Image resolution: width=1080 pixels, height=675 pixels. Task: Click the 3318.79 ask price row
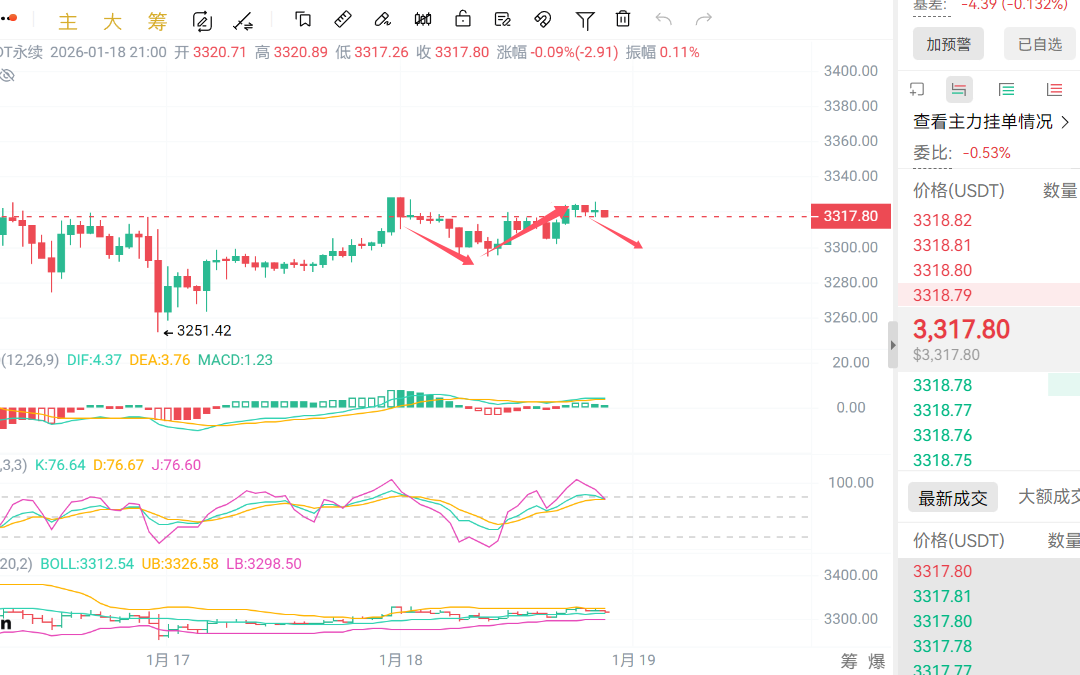pyautogui.click(x=942, y=295)
